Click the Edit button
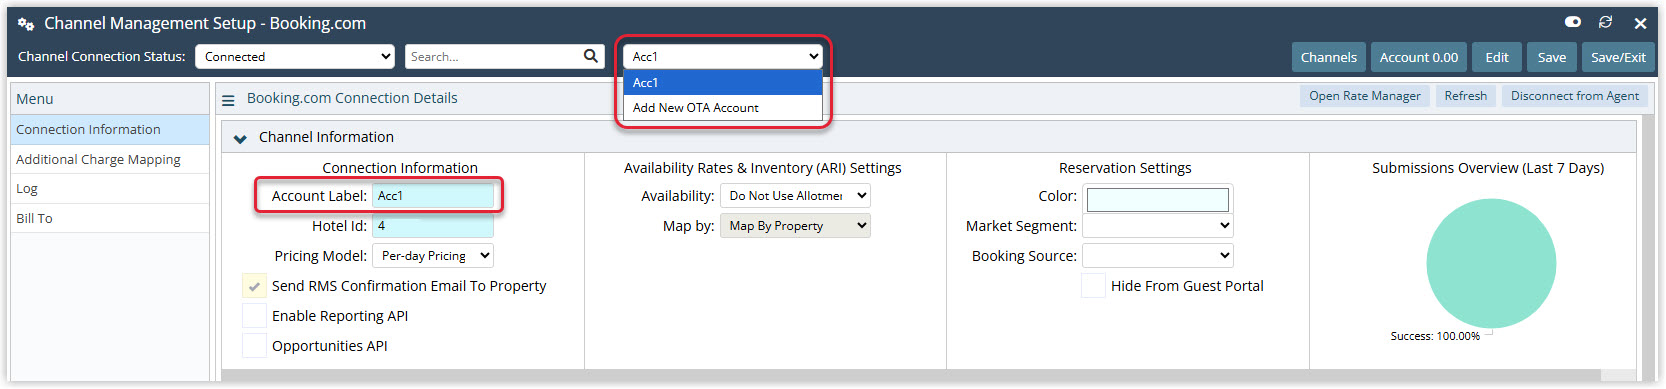Image resolution: width=1666 pixels, height=389 pixels. (x=1497, y=57)
